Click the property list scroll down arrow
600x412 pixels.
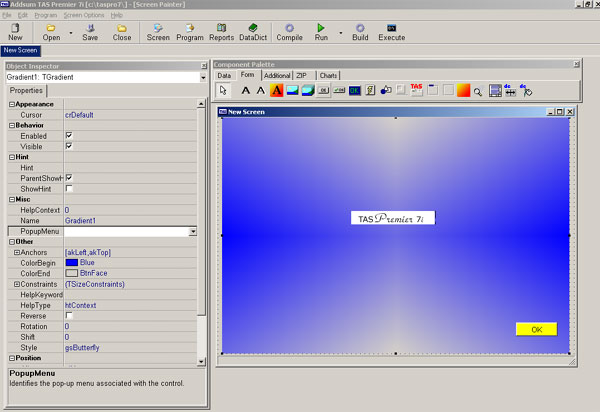click(201, 362)
